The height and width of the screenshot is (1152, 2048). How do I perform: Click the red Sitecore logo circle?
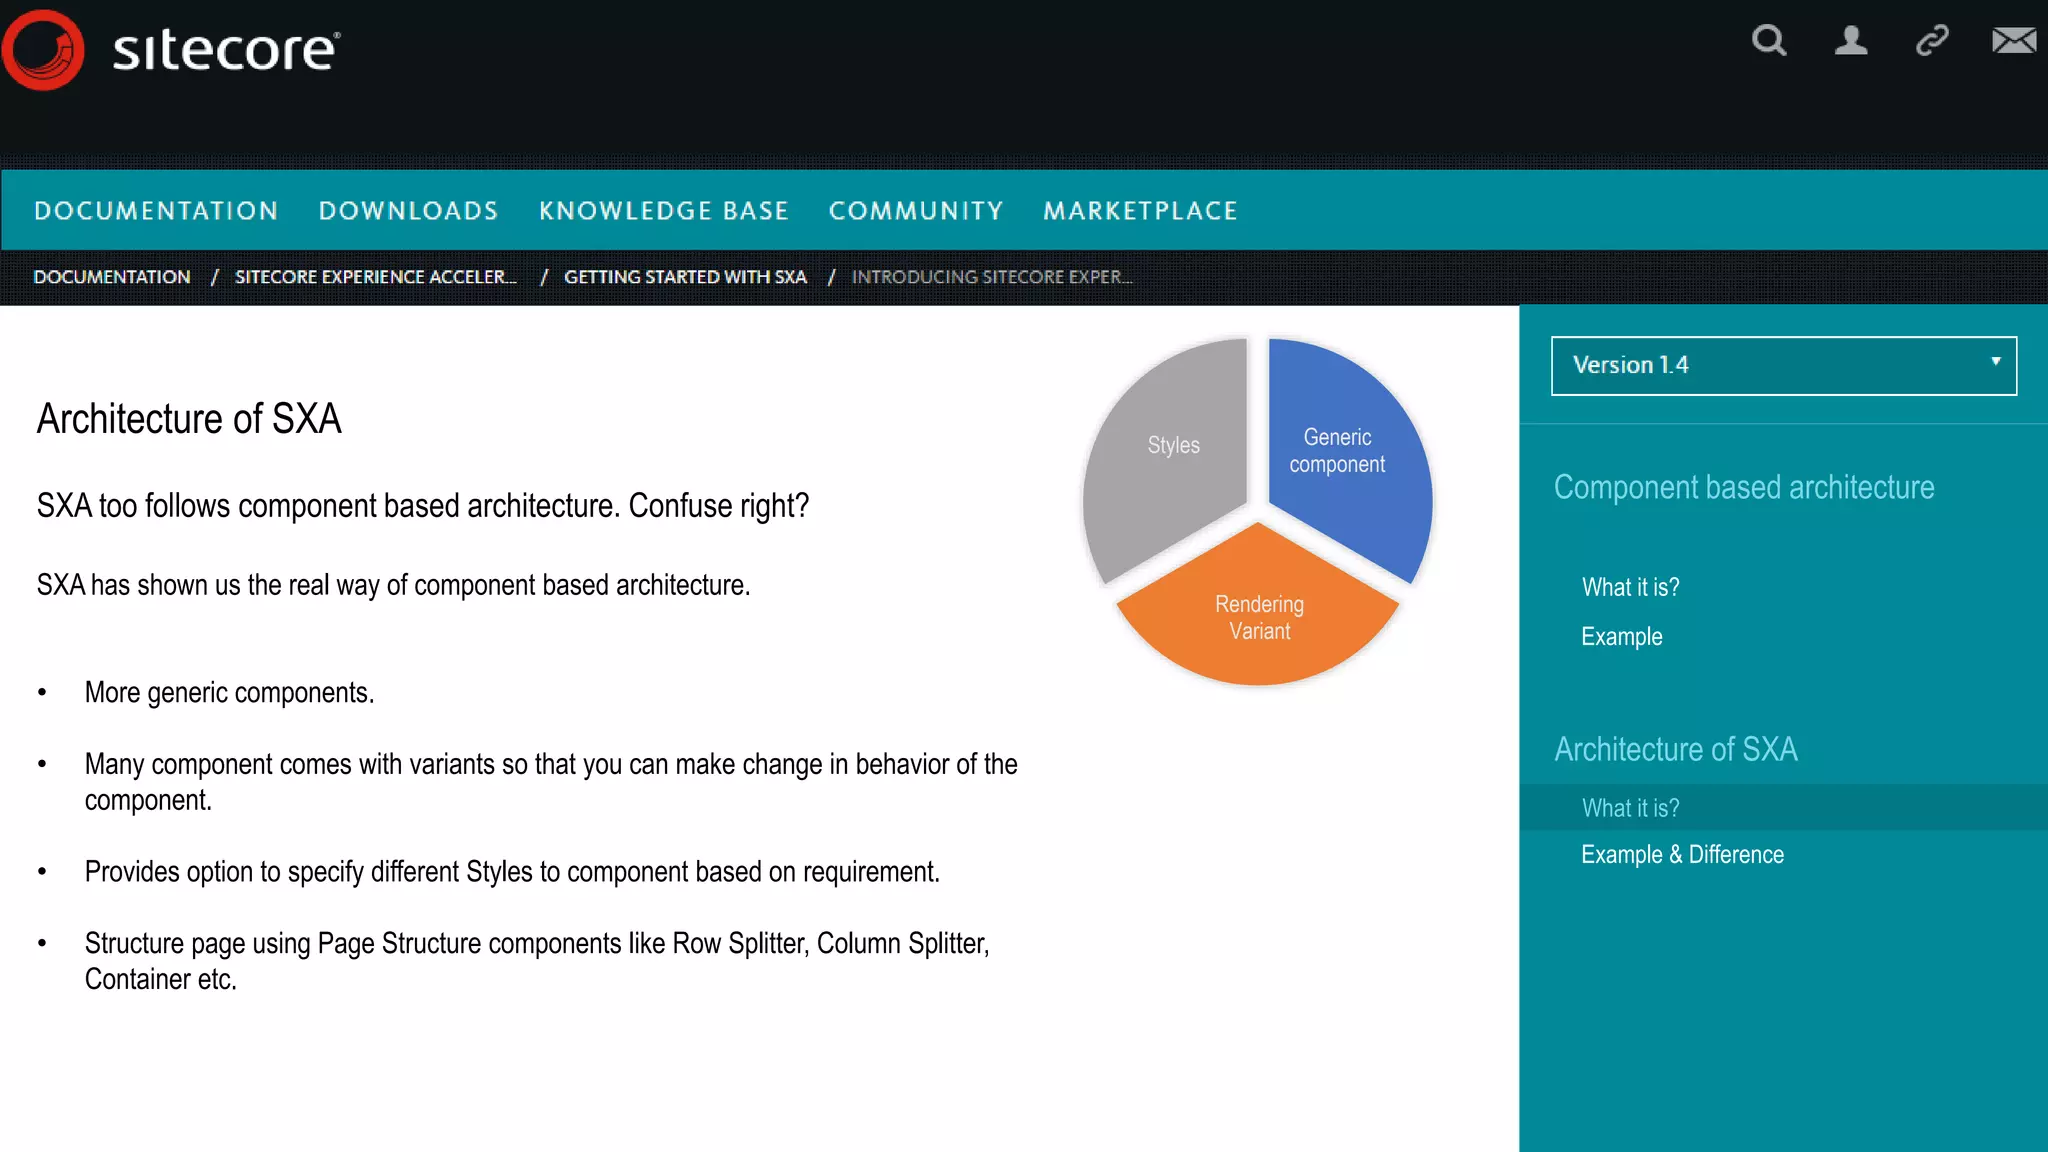pos(43,50)
